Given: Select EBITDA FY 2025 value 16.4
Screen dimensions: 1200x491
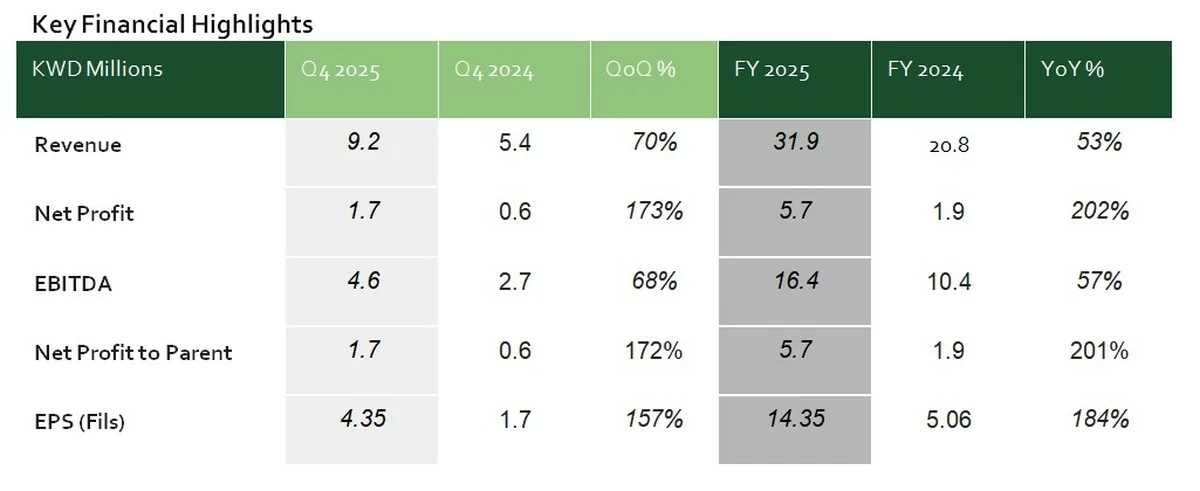Looking at the screenshot, I should click(796, 282).
